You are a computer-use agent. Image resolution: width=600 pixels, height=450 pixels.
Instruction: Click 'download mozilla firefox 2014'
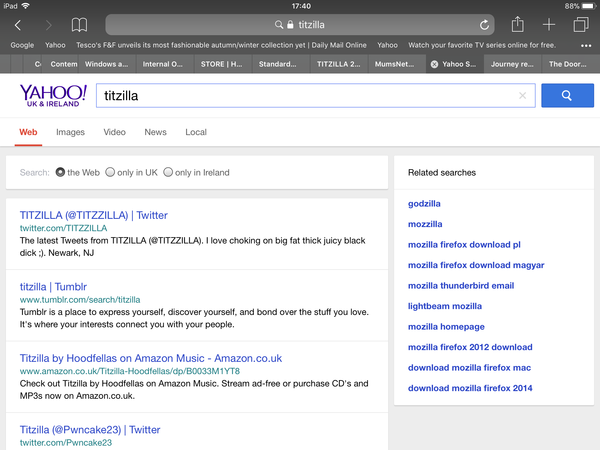pyautogui.click(x=470, y=388)
